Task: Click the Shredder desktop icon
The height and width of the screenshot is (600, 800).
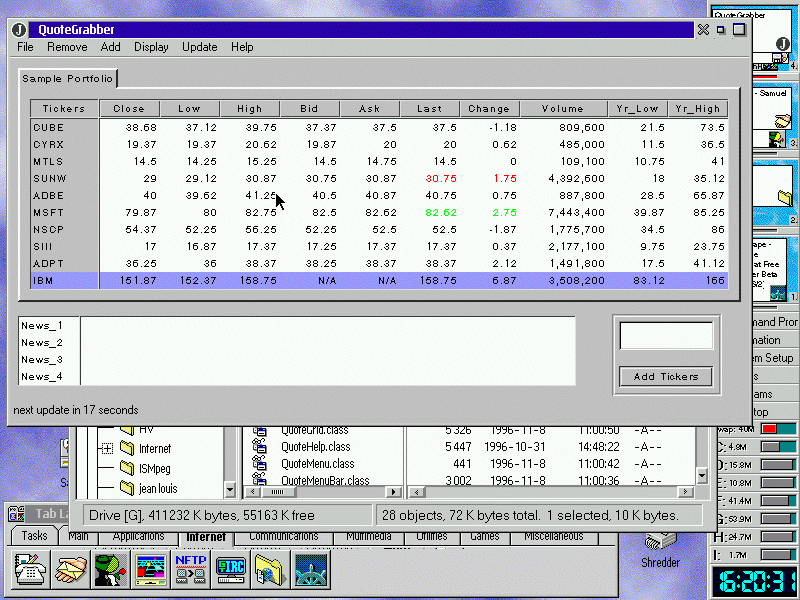Action: pyautogui.click(x=660, y=545)
